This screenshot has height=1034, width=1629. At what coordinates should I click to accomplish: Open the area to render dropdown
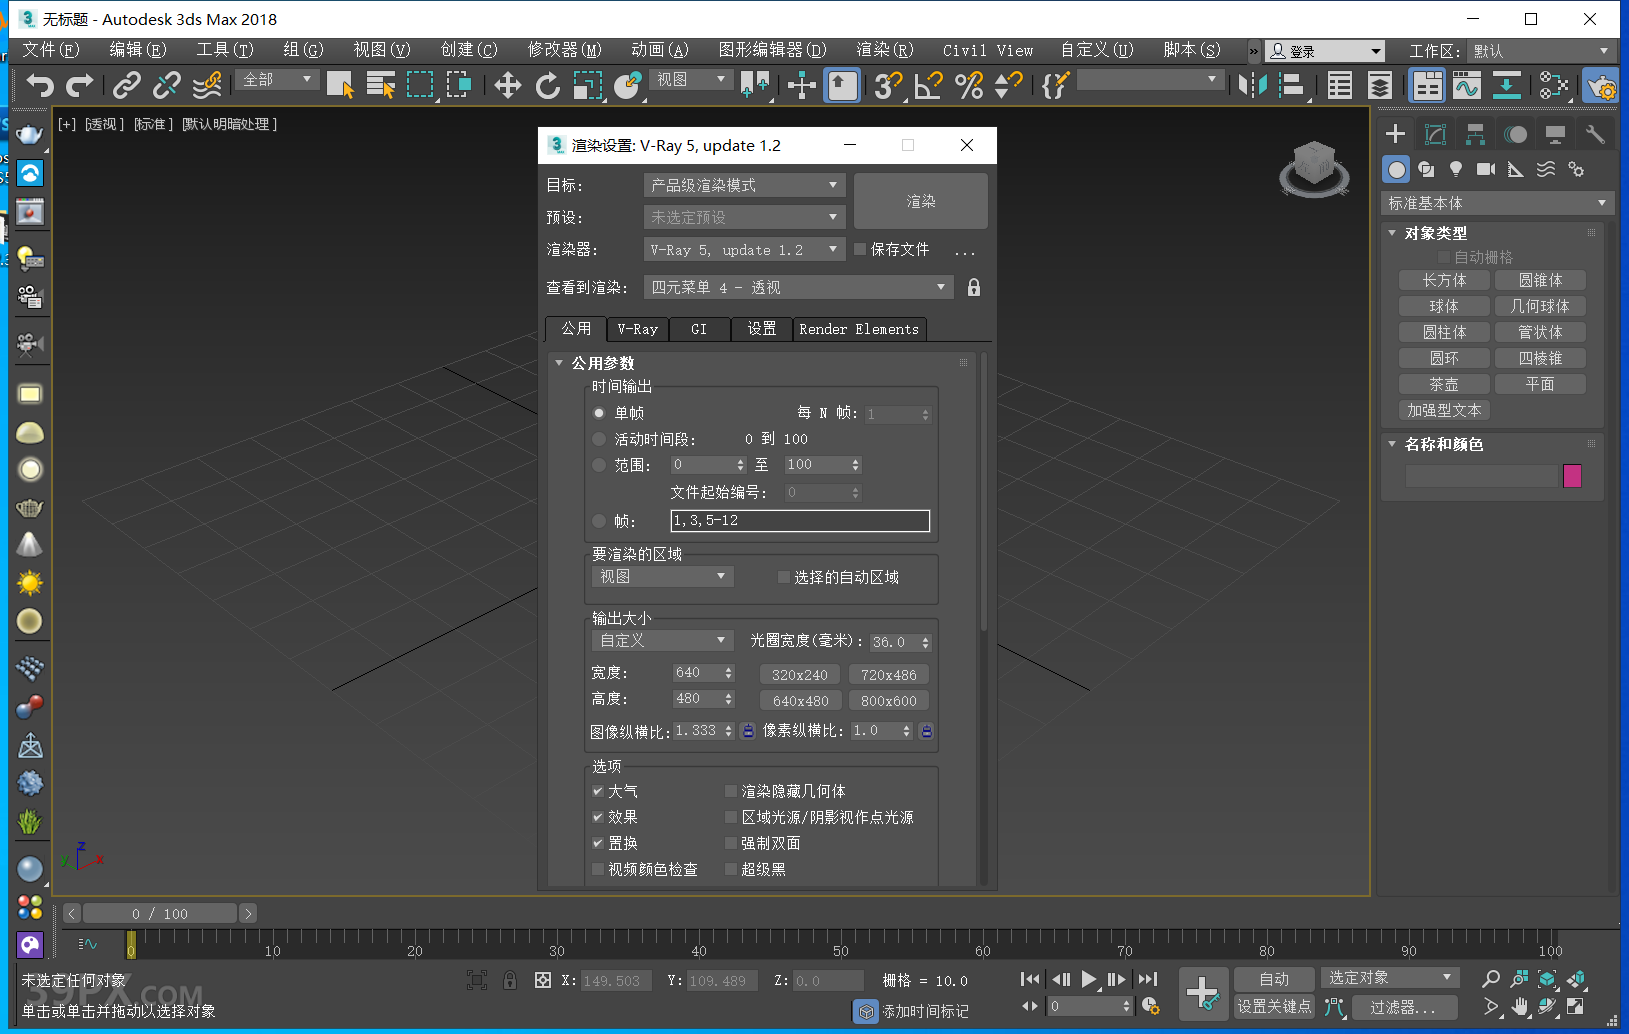663,577
